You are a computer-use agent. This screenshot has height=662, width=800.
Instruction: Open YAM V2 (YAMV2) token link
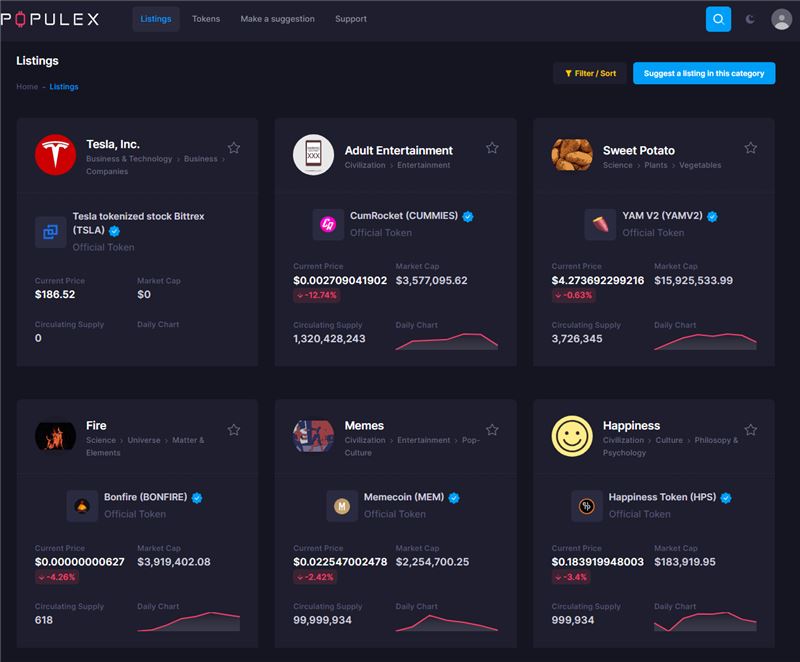click(x=662, y=216)
